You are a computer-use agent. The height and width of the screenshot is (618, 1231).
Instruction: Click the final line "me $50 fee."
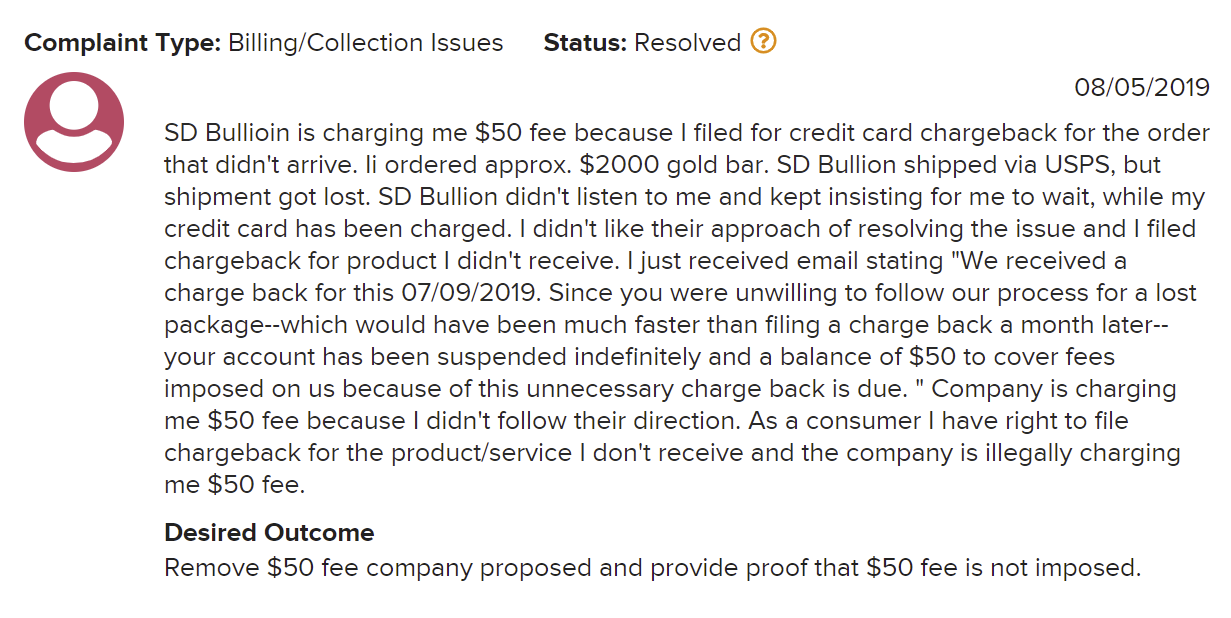234,485
